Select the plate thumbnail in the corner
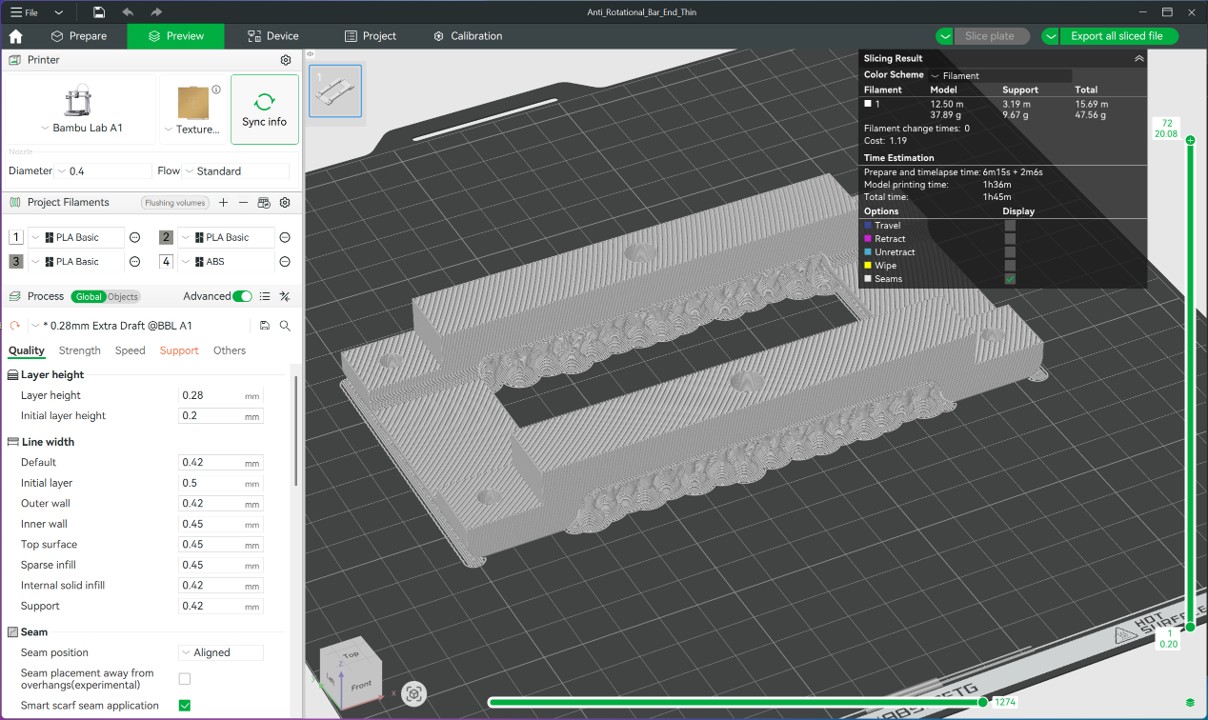This screenshot has width=1208, height=720. 335,89
